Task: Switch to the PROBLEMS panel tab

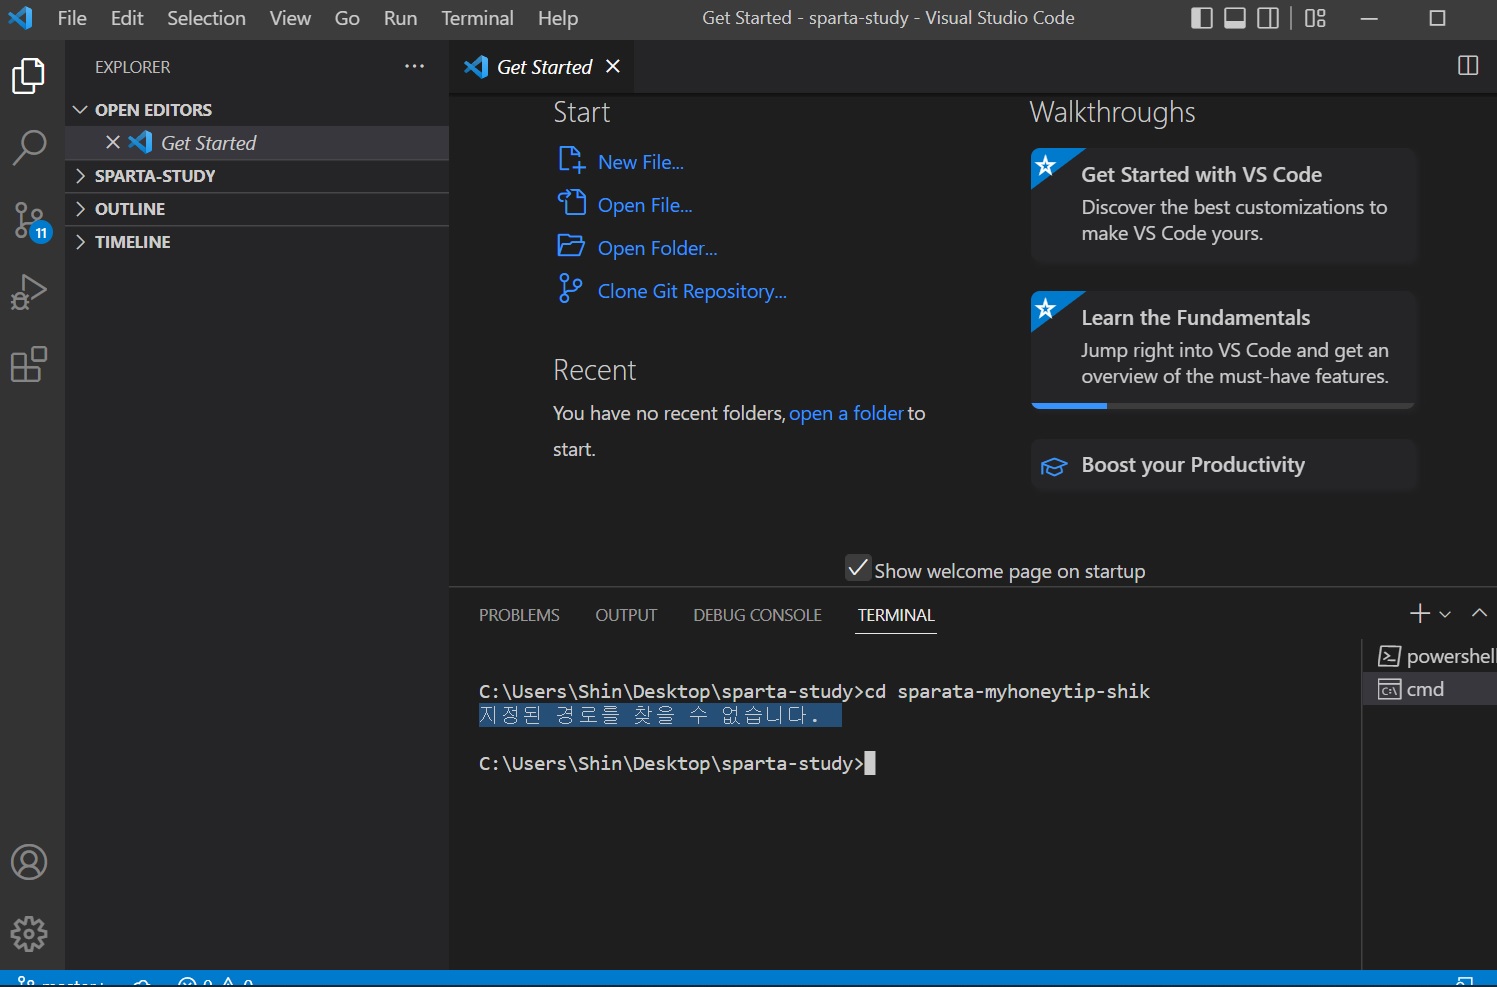Action: click(519, 615)
